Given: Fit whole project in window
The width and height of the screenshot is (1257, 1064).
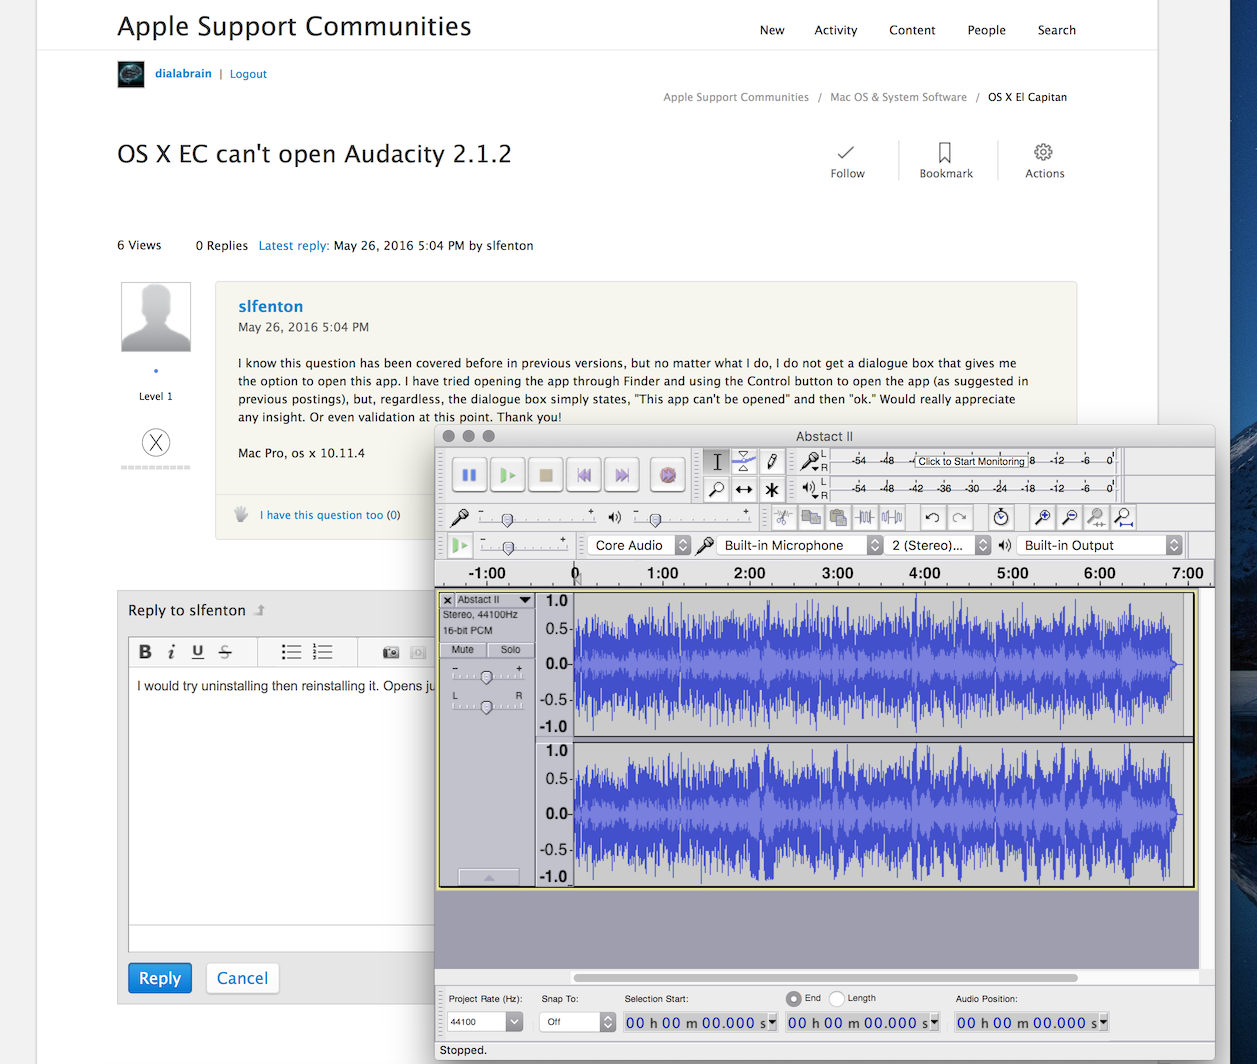Looking at the screenshot, I should pyautogui.click(x=1123, y=517).
